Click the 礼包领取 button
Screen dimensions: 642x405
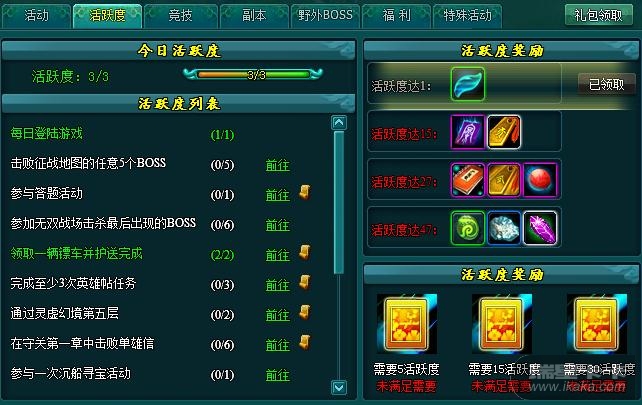[598, 15]
